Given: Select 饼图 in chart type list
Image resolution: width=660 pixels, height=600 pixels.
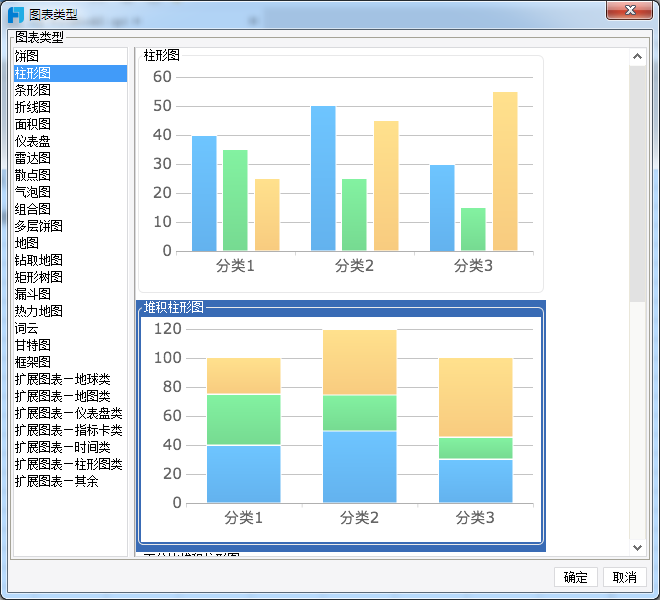Looking at the screenshot, I should click(70, 56).
